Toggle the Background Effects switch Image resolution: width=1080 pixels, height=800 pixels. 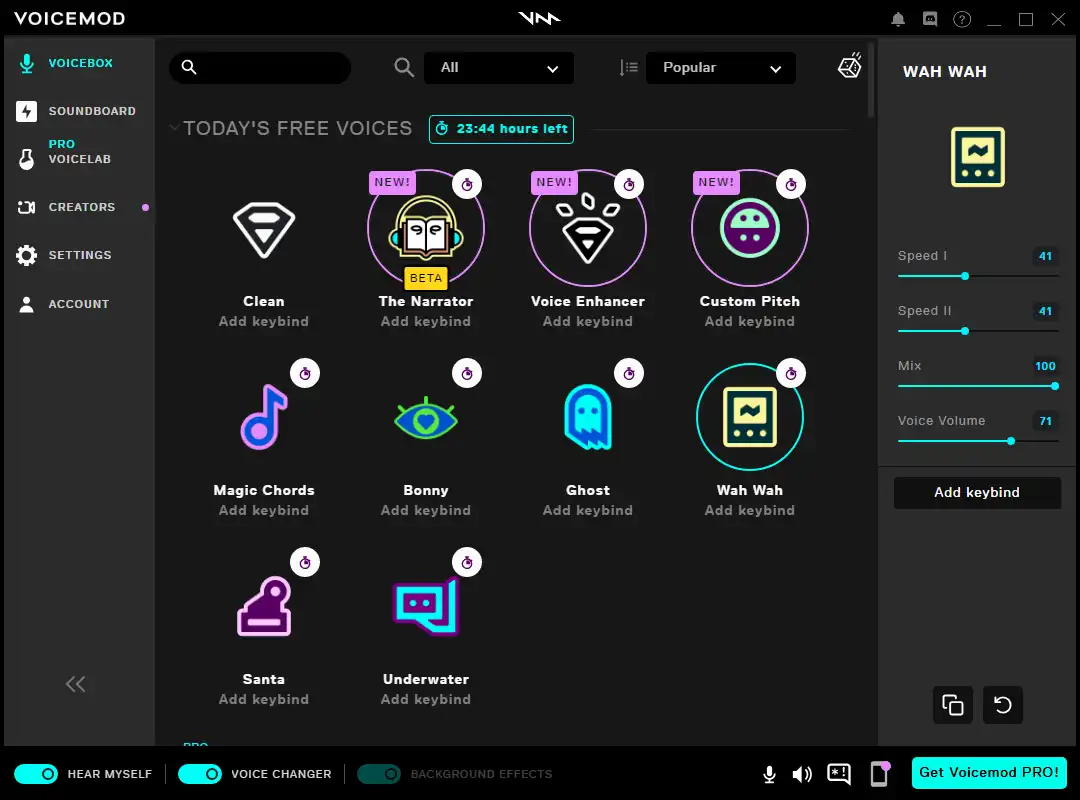click(x=379, y=774)
